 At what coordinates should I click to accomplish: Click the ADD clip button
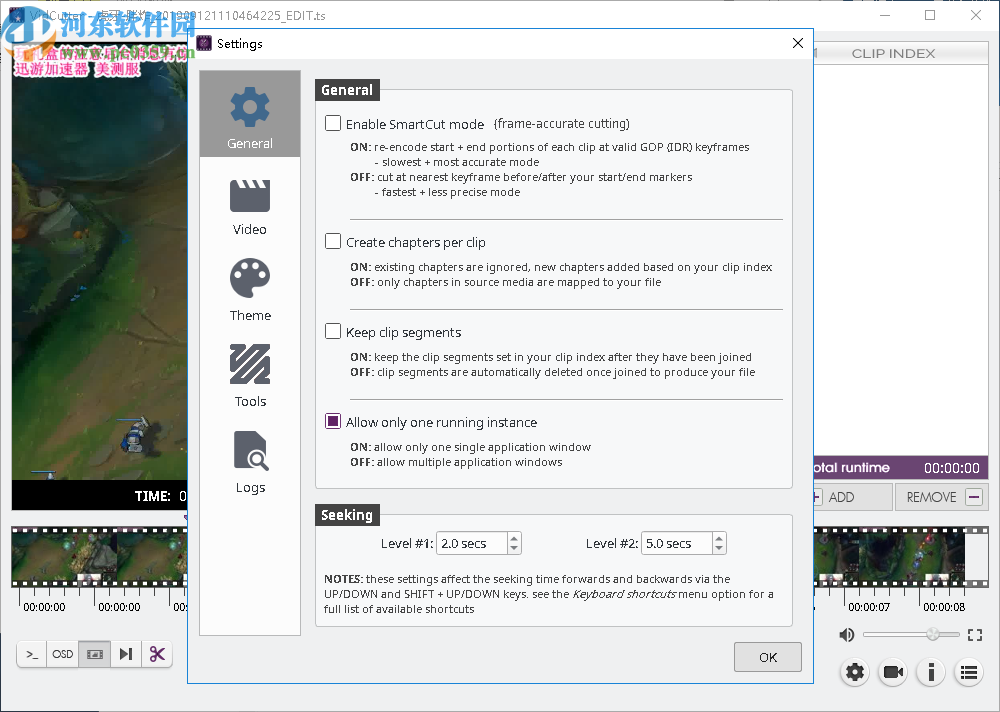pyautogui.click(x=853, y=497)
